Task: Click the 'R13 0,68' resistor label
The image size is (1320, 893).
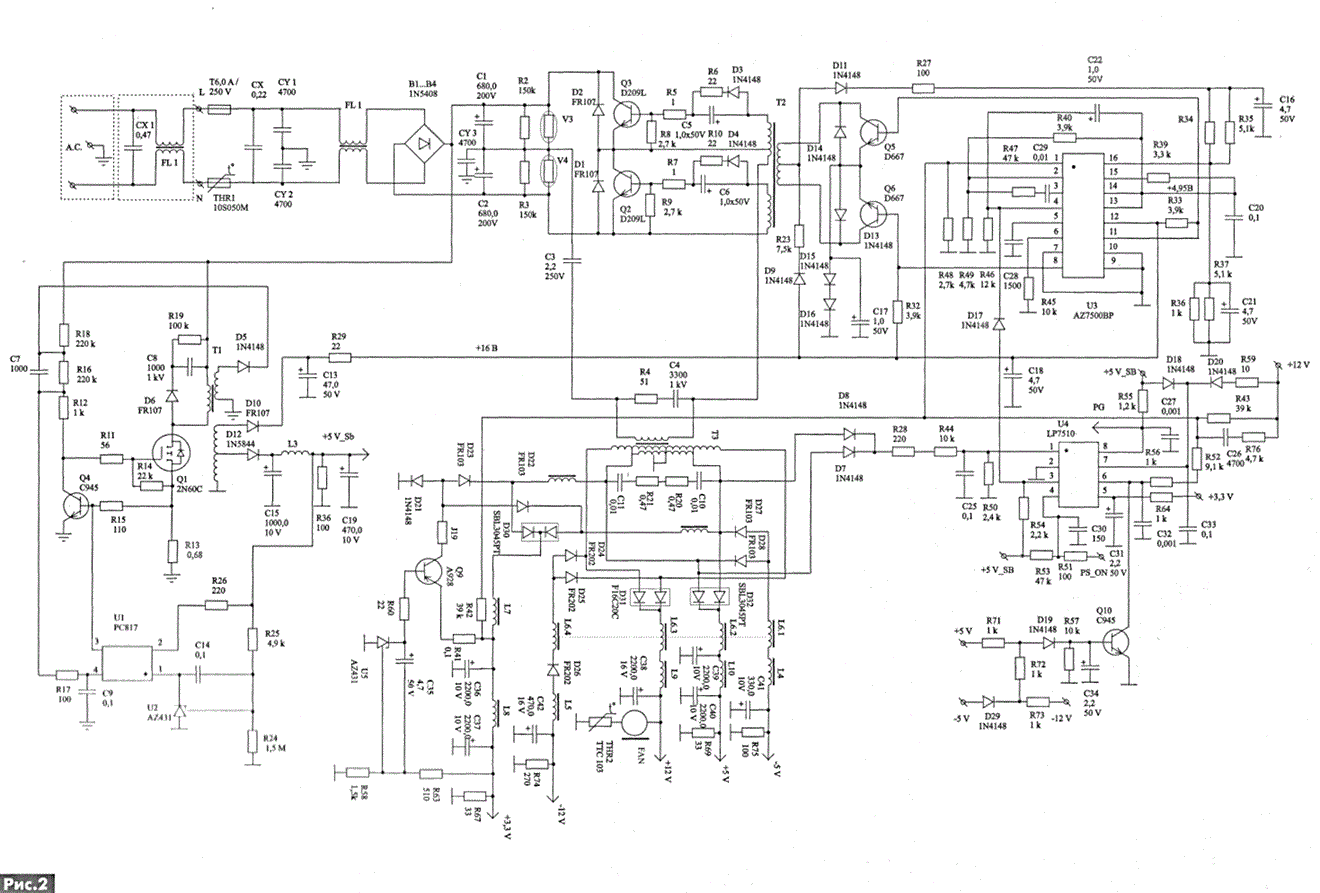Action: coord(193,551)
